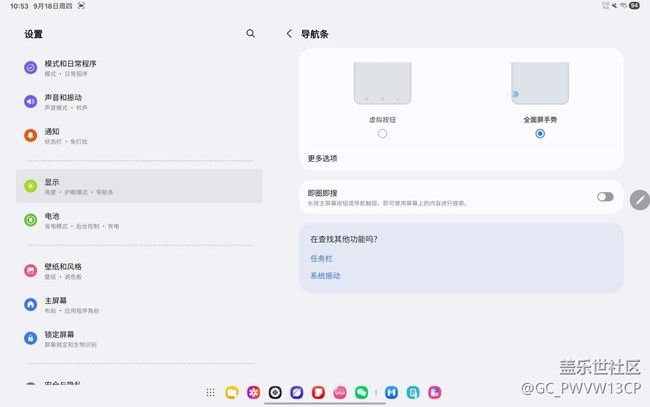
Task: Tap the full-screen gesture preview image
Action: (x=540, y=84)
